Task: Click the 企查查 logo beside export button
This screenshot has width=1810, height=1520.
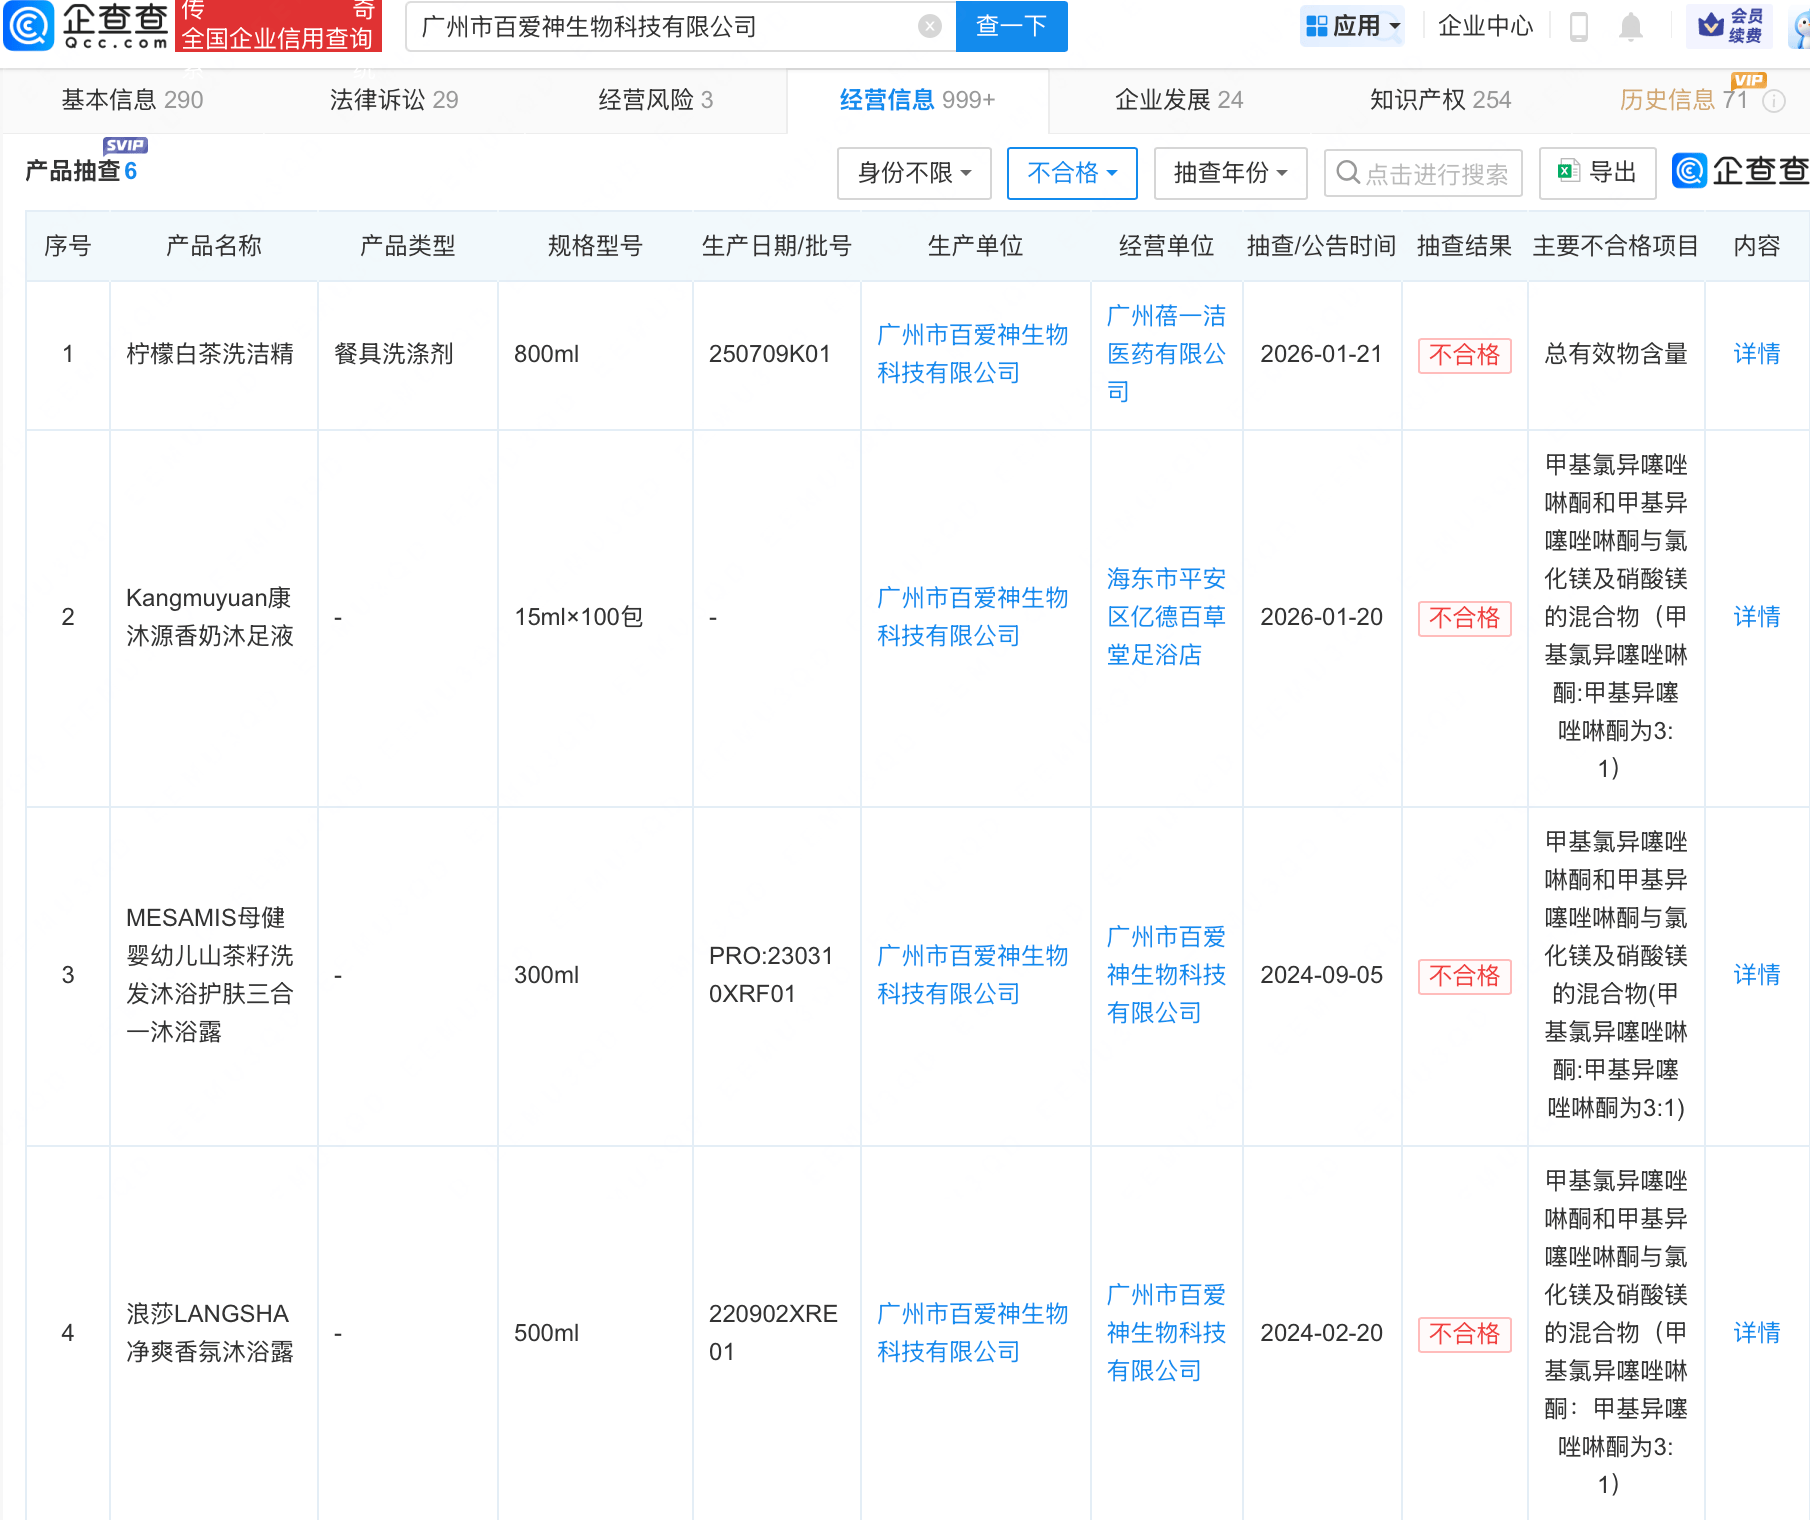Action: (1741, 171)
